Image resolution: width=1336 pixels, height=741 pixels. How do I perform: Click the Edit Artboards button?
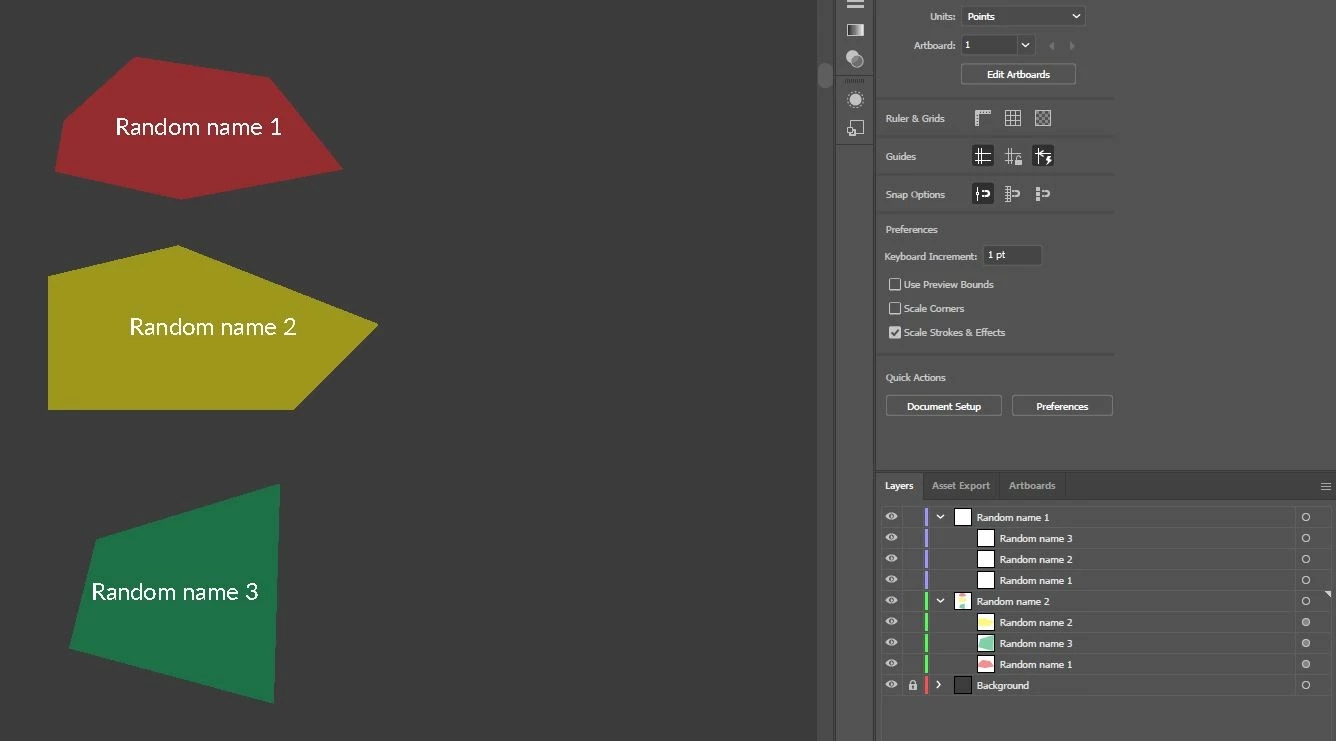(1018, 75)
